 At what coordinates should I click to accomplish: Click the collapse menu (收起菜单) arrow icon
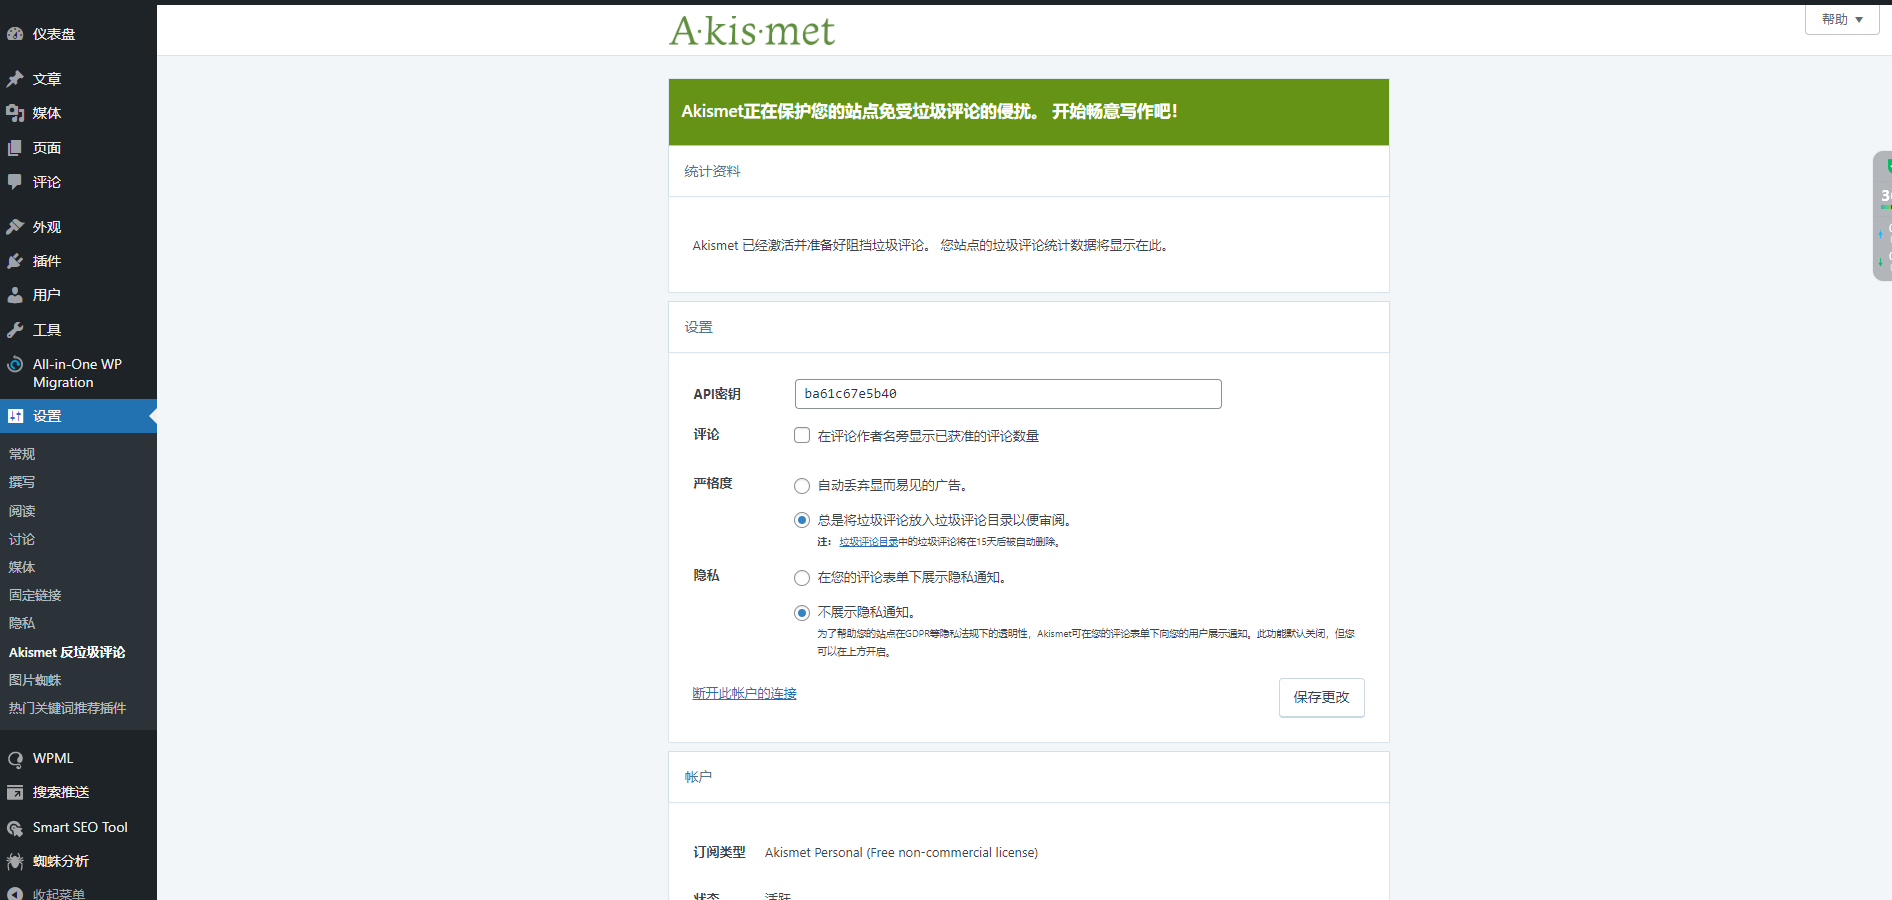pos(15,894)
